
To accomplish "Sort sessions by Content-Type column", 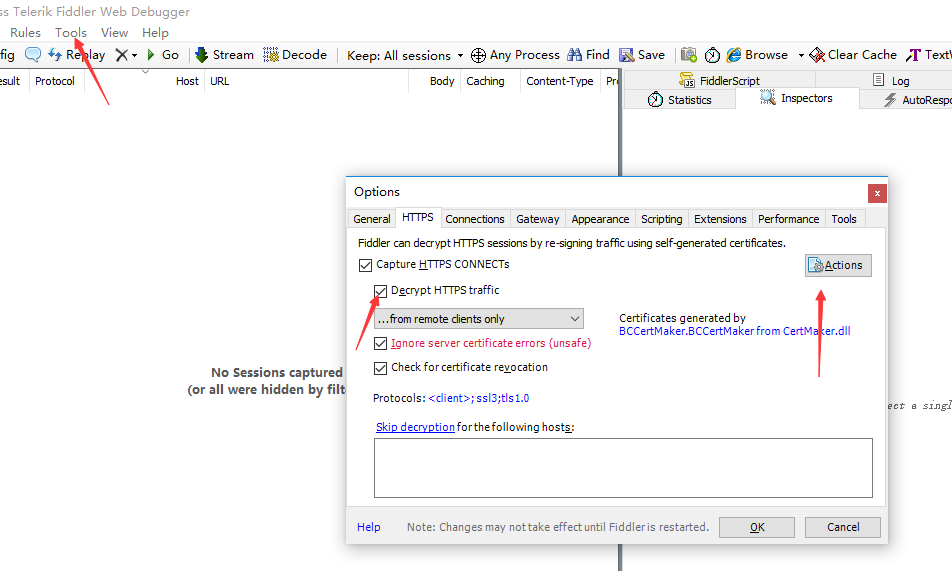I will click(x=560, y=81).
